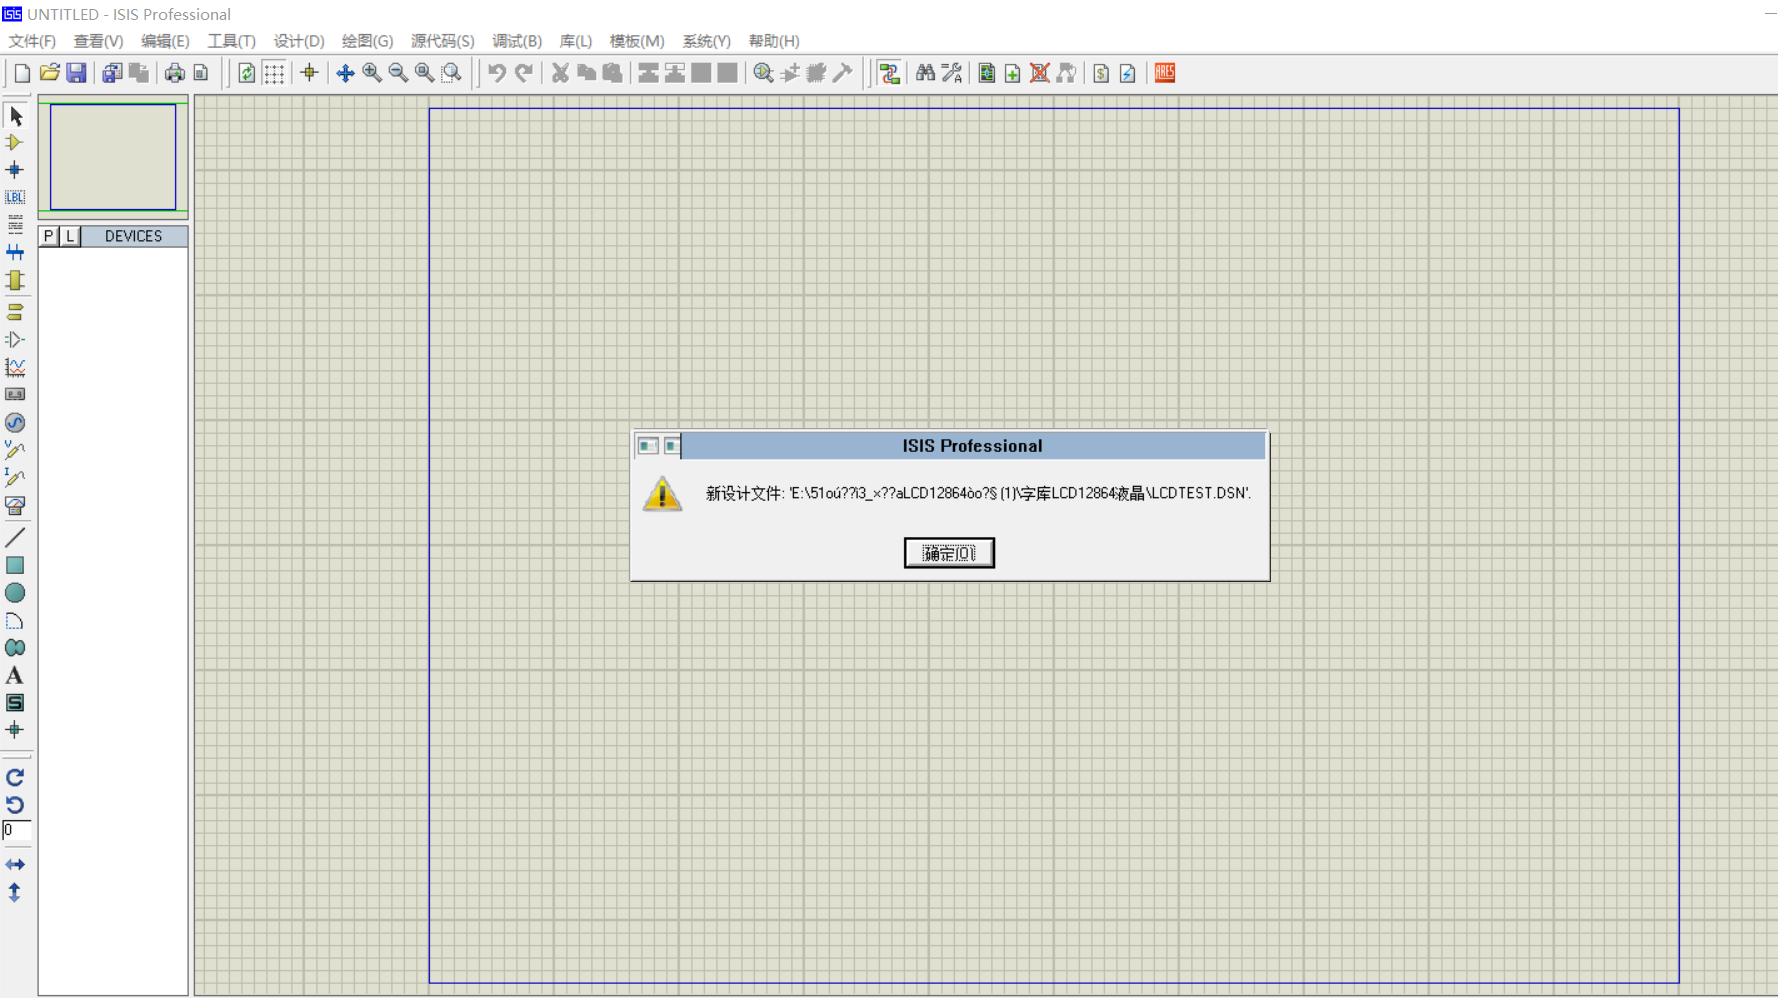Open the 库(L) menu
The height and width of the screenshot is (998, 1778).
[x=575, y=41]
